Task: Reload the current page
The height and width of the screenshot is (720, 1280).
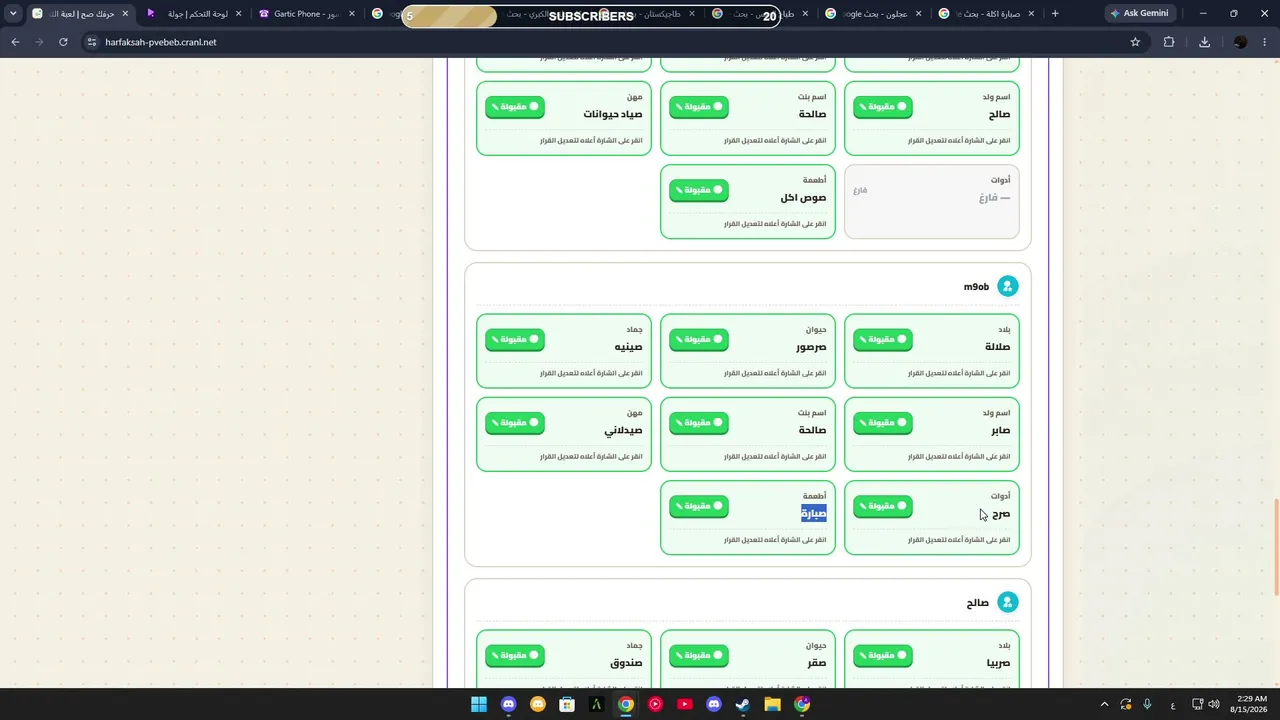Action: pyautogui.click(x=63, y=42)
